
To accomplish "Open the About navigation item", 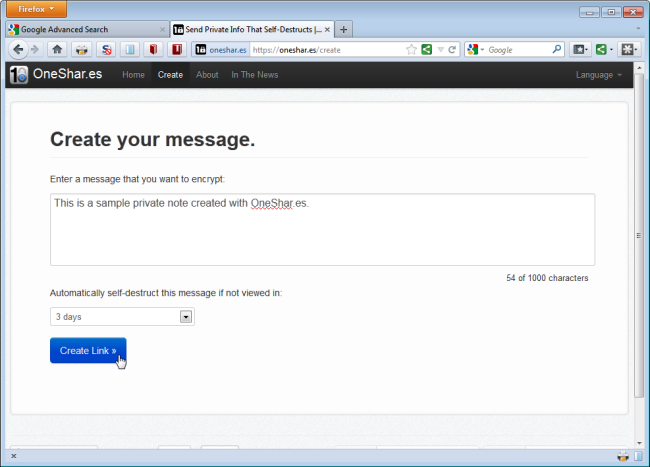I will [x=207, y=75].
